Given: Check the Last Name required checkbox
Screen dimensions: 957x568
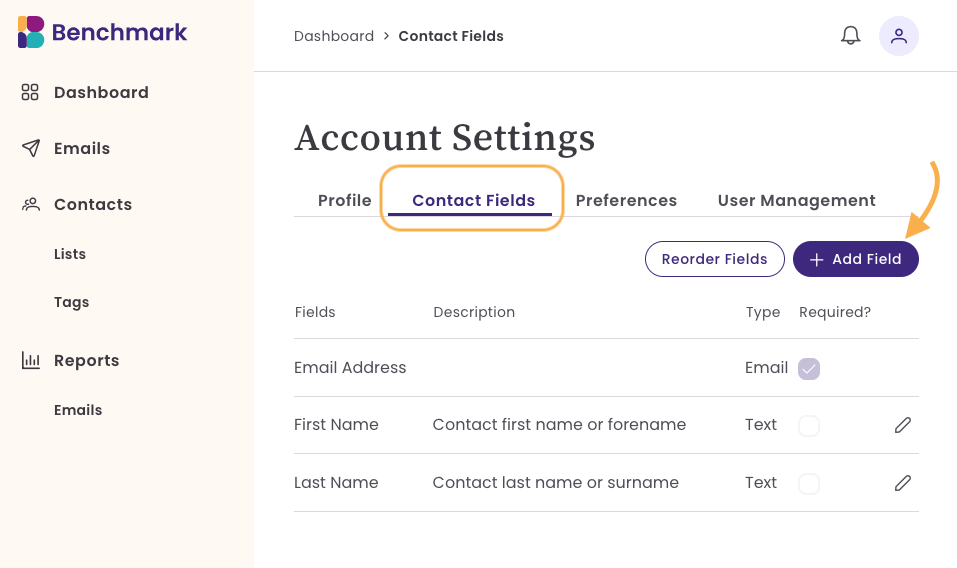Looking at the screenshot, I should (809, 484).
